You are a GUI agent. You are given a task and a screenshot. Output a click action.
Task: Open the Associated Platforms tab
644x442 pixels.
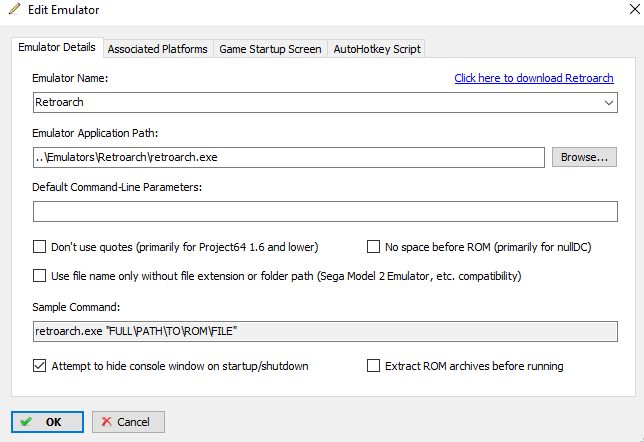click(x=158, y=49)
